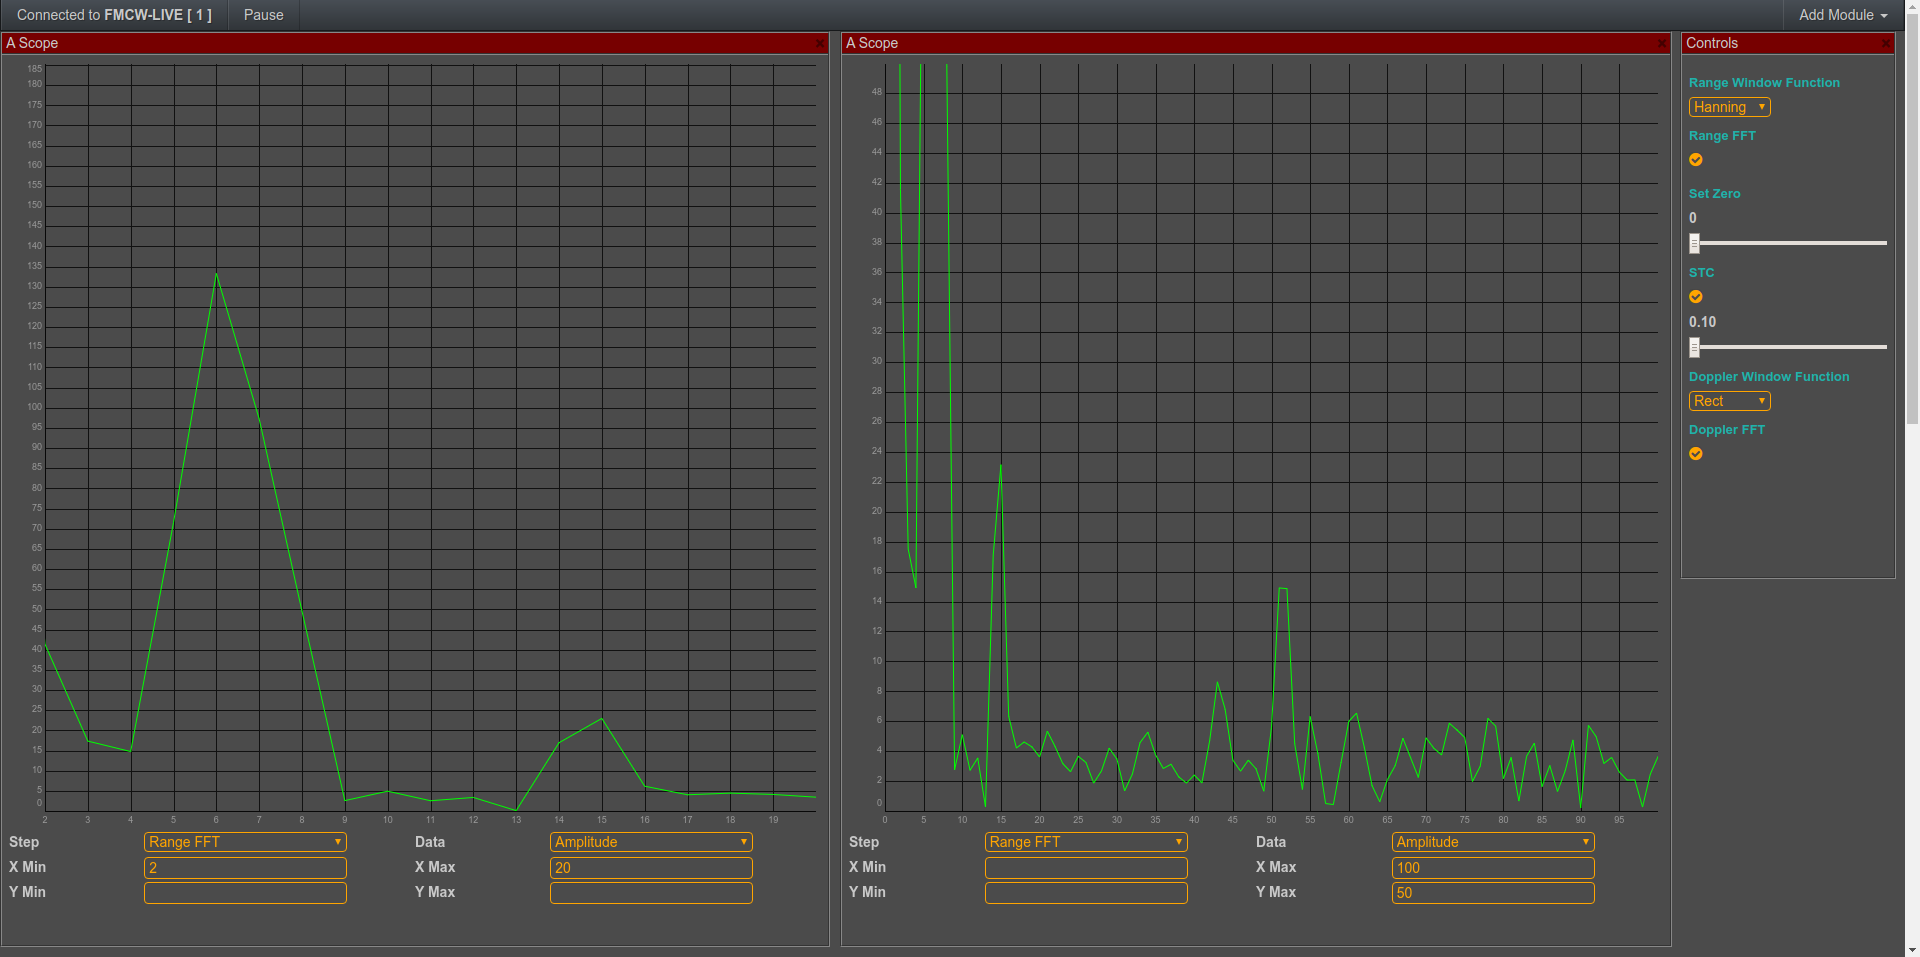Click the right scope's empty Y Min field
Image resolution: width=1920 pixels, height=957 pixels.
coord(1086,893)
